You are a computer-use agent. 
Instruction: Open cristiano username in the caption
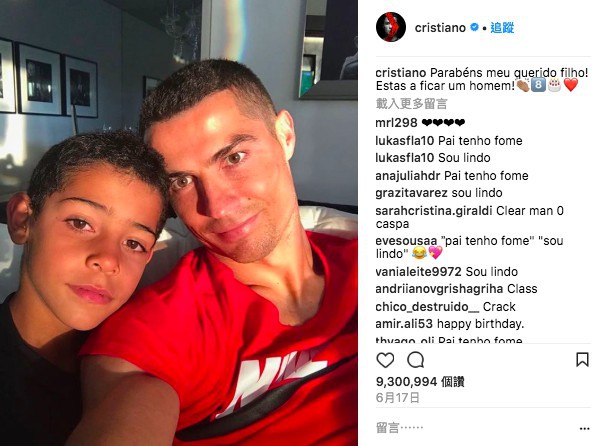tap(401, 73)
